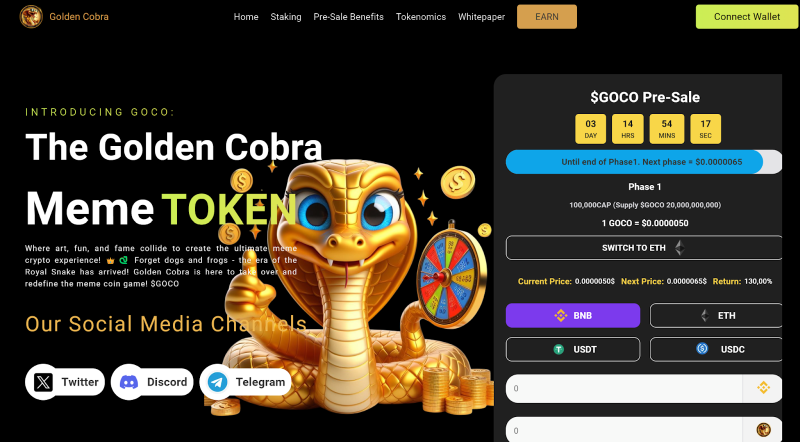This screenshot has width=800, height=442.
Task: Click the Connect Wallet button
Action: pos(747,17)
